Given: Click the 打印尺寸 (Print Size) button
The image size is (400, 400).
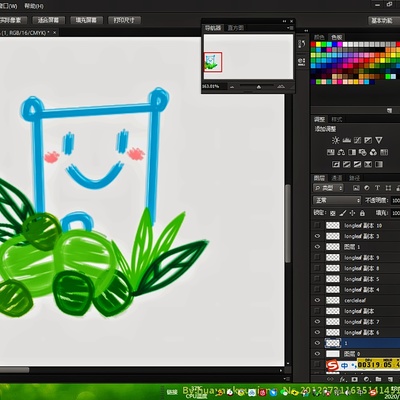Looking at the screenshot, I should coord(124,20).
